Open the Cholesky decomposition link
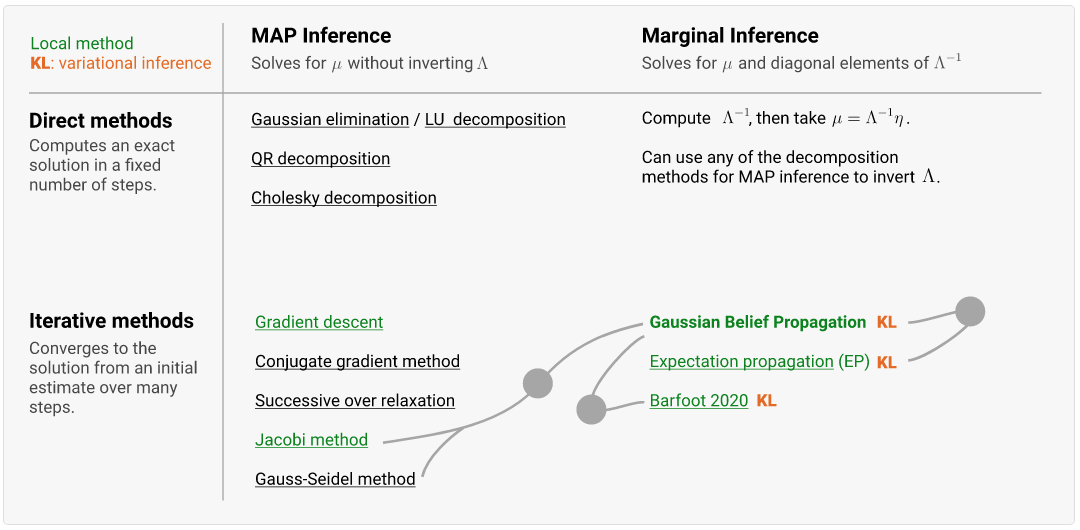 coord(343,197)
